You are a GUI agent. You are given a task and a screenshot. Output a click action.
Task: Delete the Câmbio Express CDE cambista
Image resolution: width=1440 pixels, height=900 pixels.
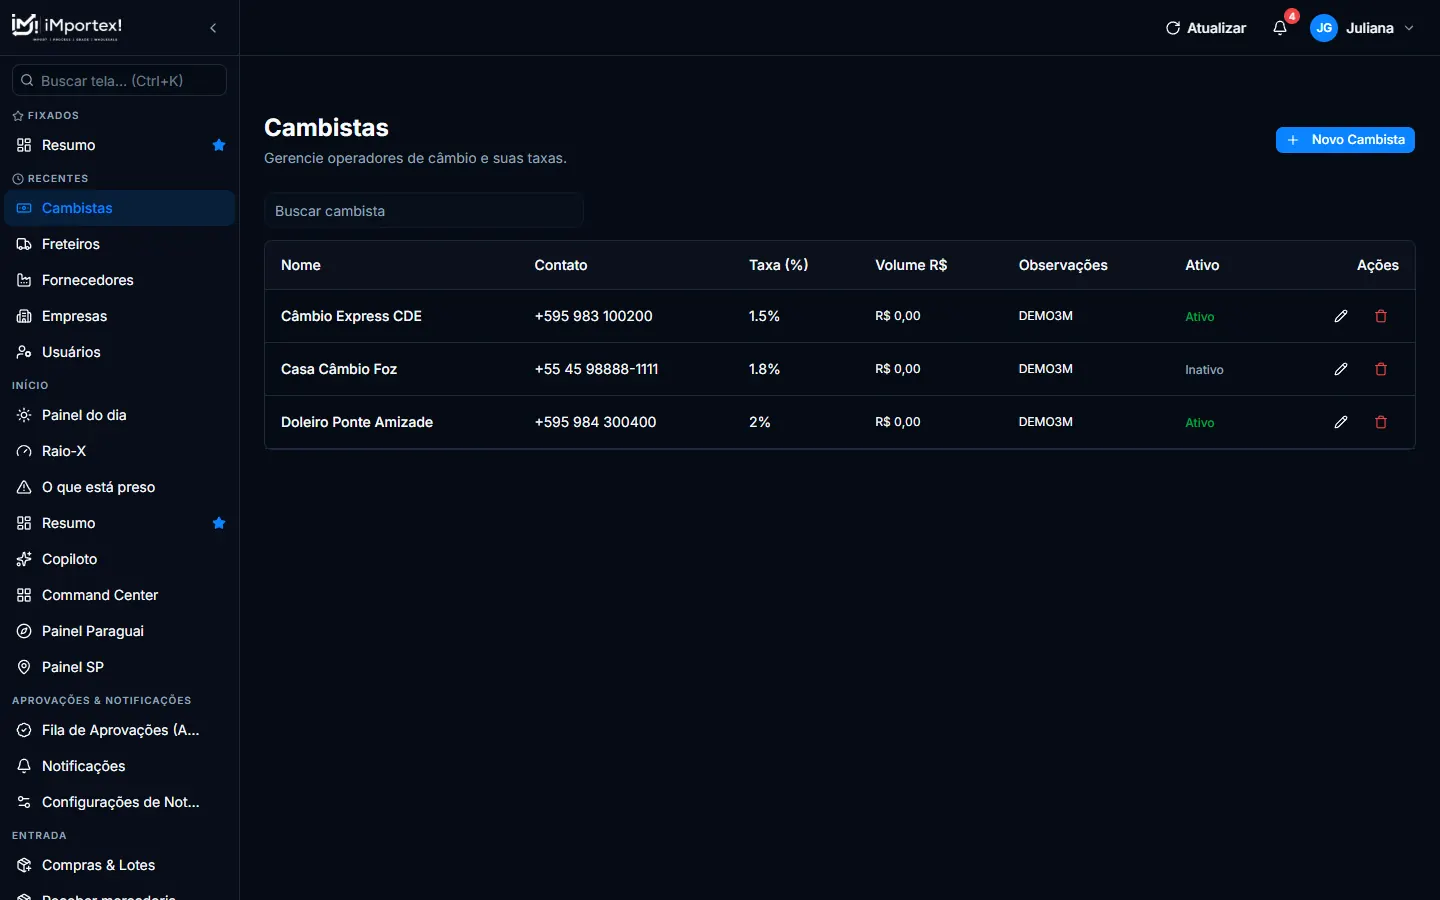[1381, 316]
